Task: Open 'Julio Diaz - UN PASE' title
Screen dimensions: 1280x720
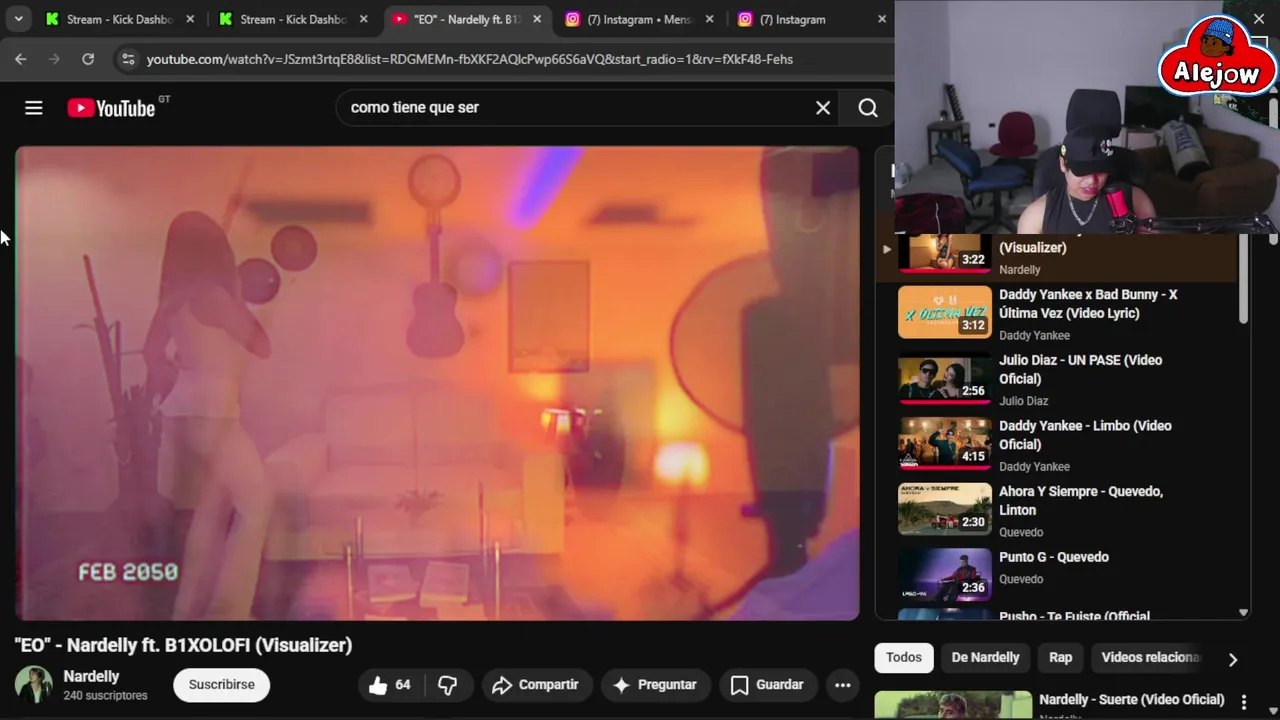Action: point(1080,369)
